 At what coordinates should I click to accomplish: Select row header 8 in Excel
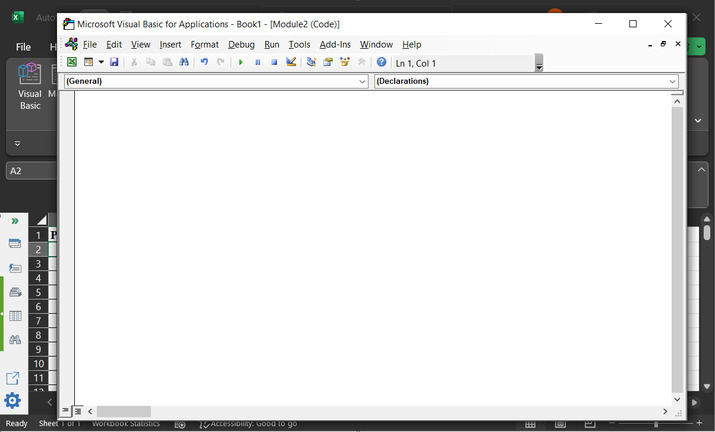pyautogui.click(x=38, y=335)
